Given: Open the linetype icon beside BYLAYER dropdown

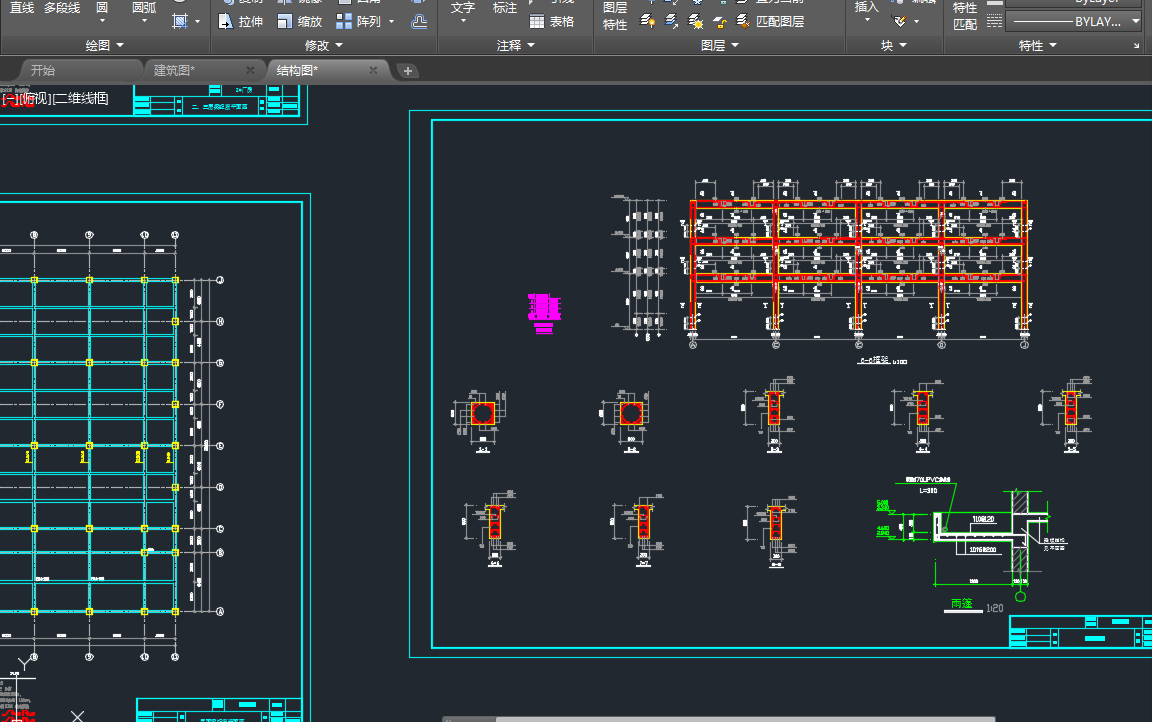Looking at the screenshot, I should click(993, 21).
